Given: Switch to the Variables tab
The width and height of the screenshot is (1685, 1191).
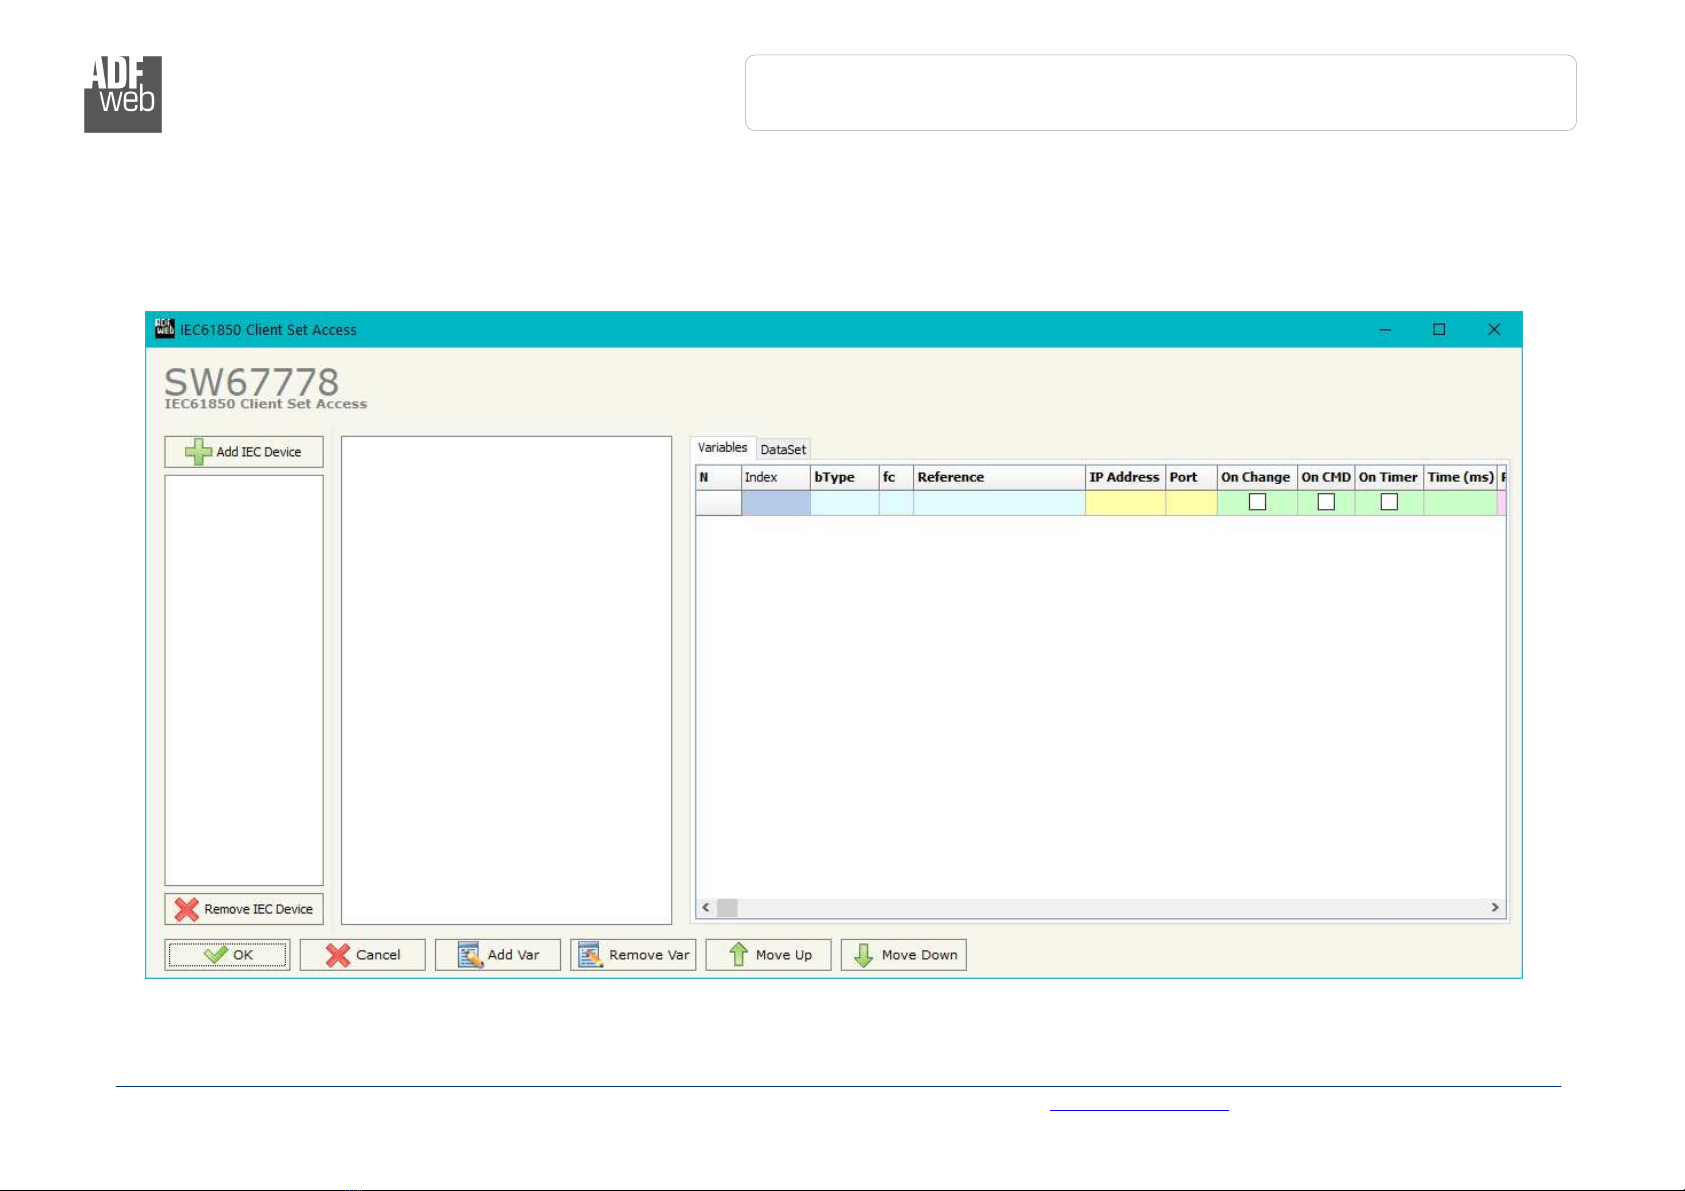Looking at the screenshot, I should pyautogui.click(x=722, y=448).
